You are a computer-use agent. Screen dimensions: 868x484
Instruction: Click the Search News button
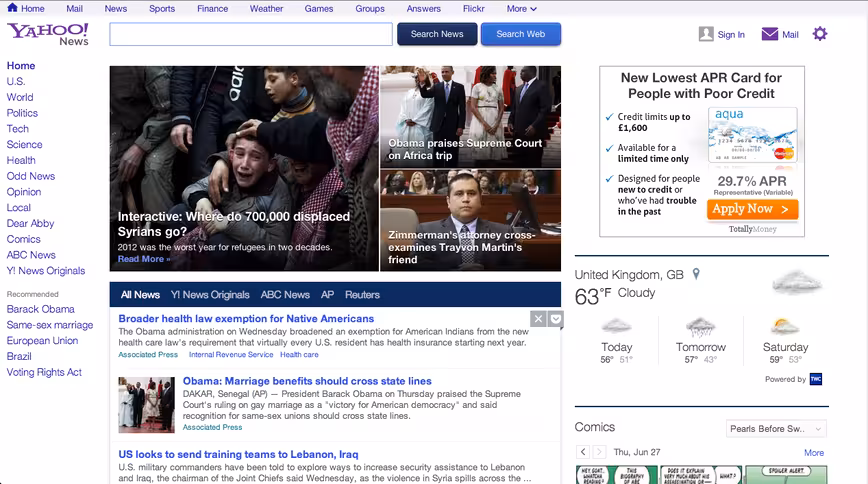point(437,34)
